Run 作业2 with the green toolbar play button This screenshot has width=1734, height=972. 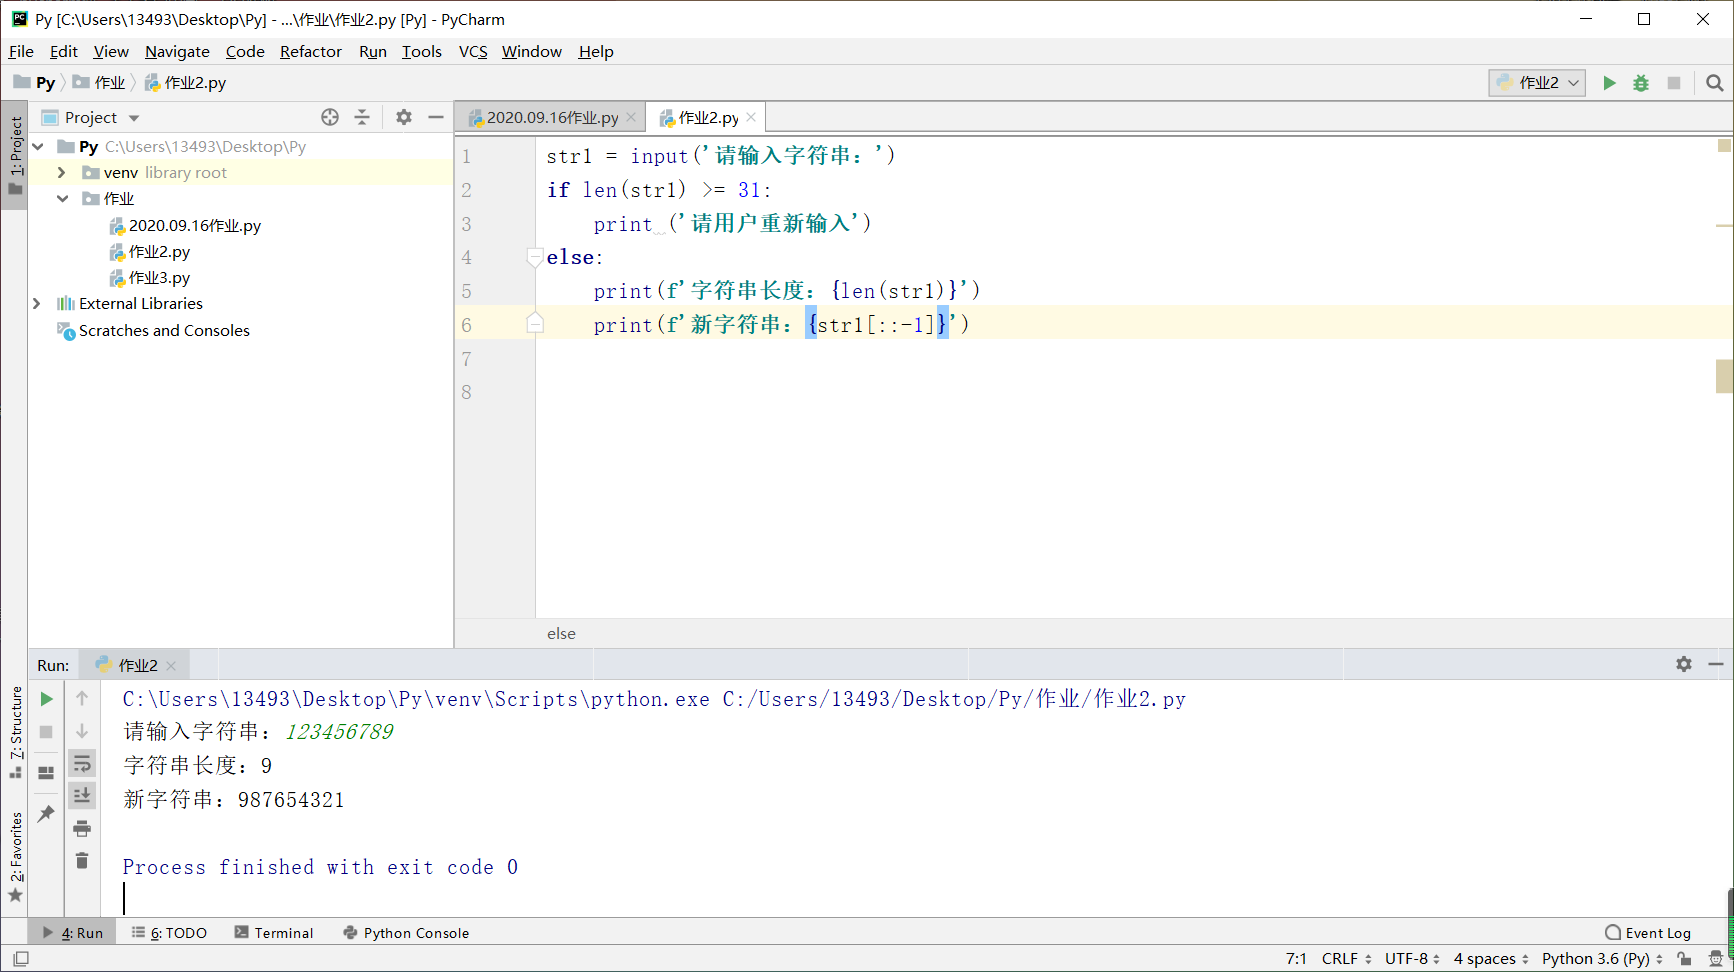1609,83
